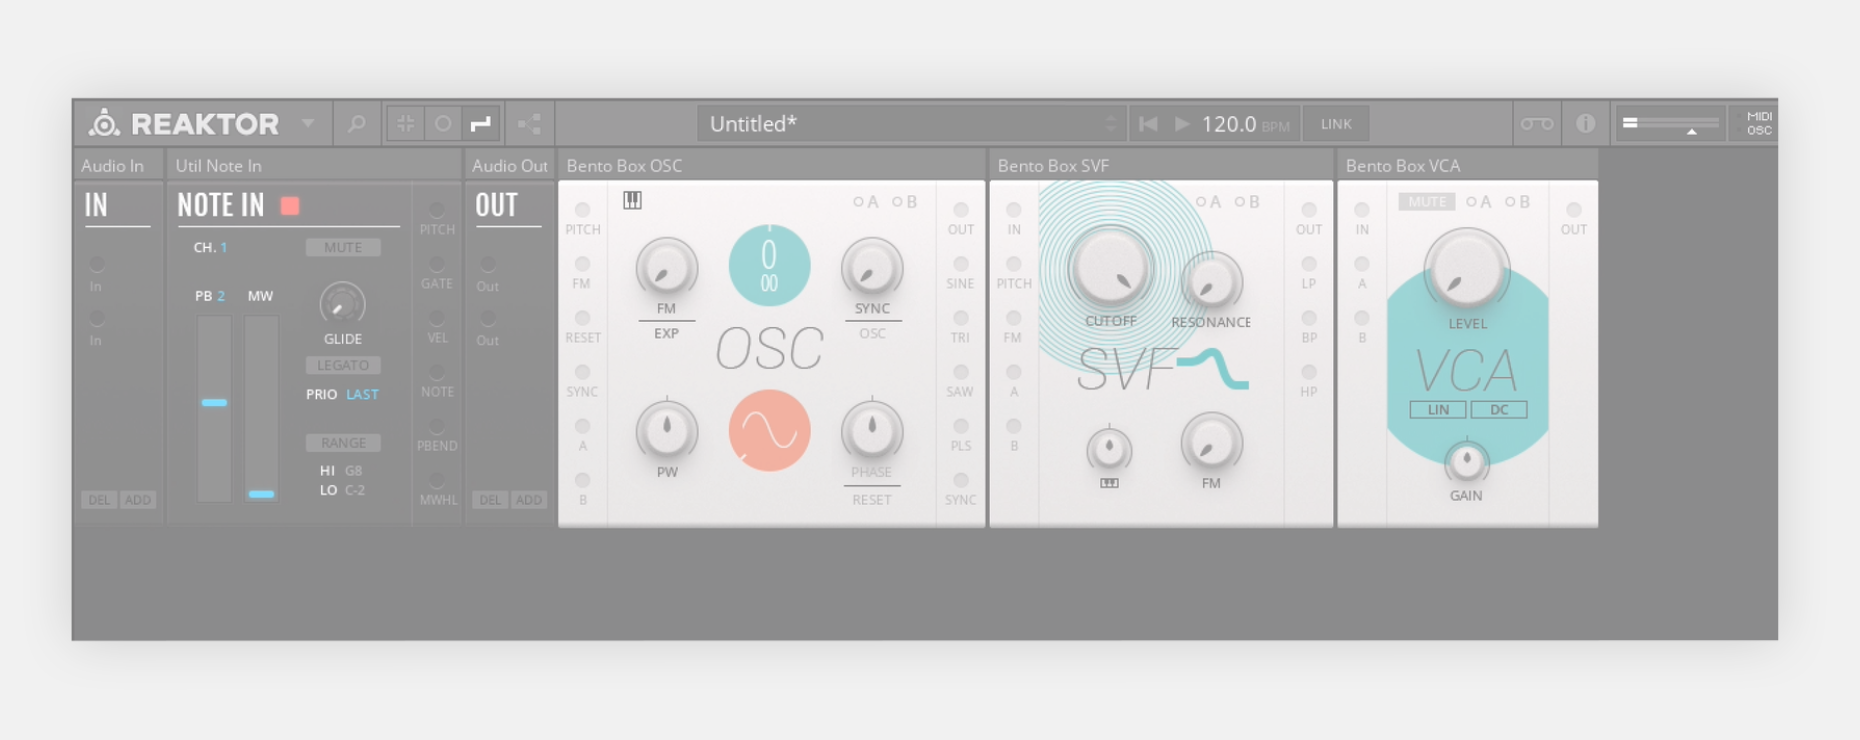Click the collapse-arrows icon in the toolbar
This screenshot has height=740, width=1860.
point(405,124)
